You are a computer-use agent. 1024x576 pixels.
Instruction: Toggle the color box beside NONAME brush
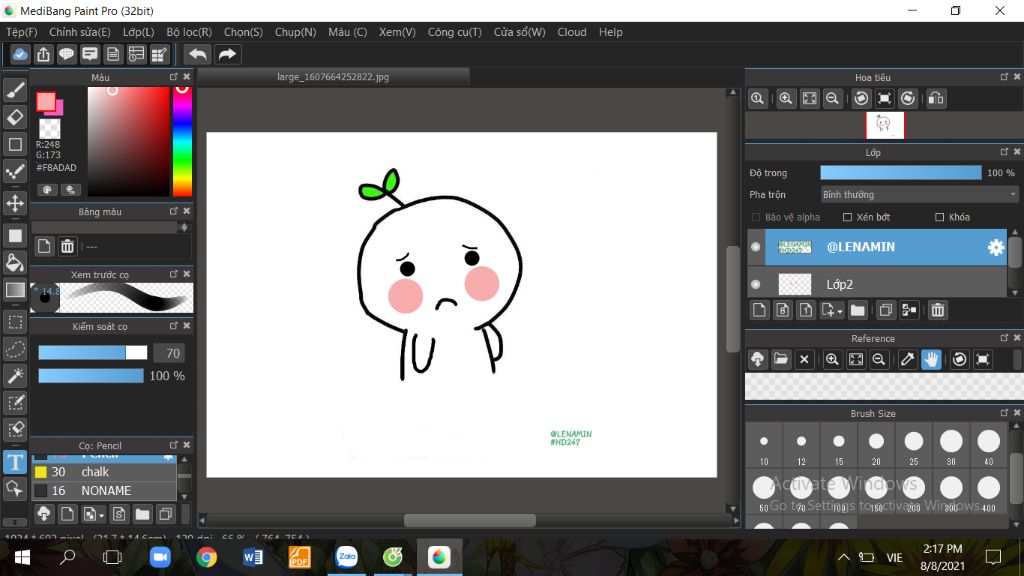pyautogui.click(x=40, y=490)
